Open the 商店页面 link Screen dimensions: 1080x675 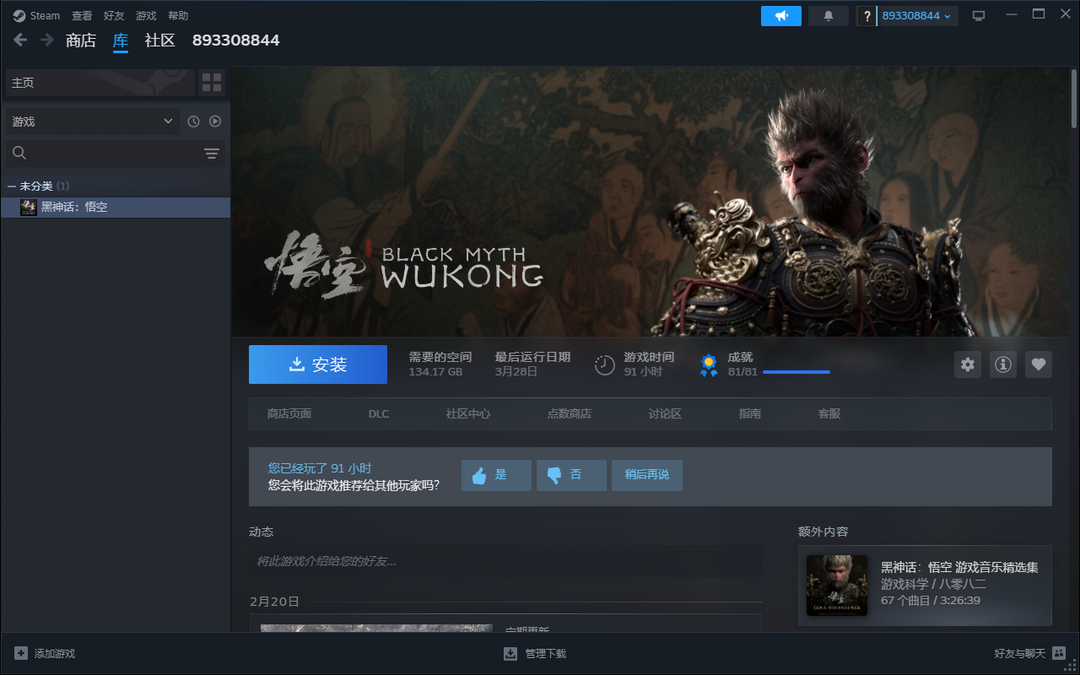pyautogui.click(x=289, y=414)
